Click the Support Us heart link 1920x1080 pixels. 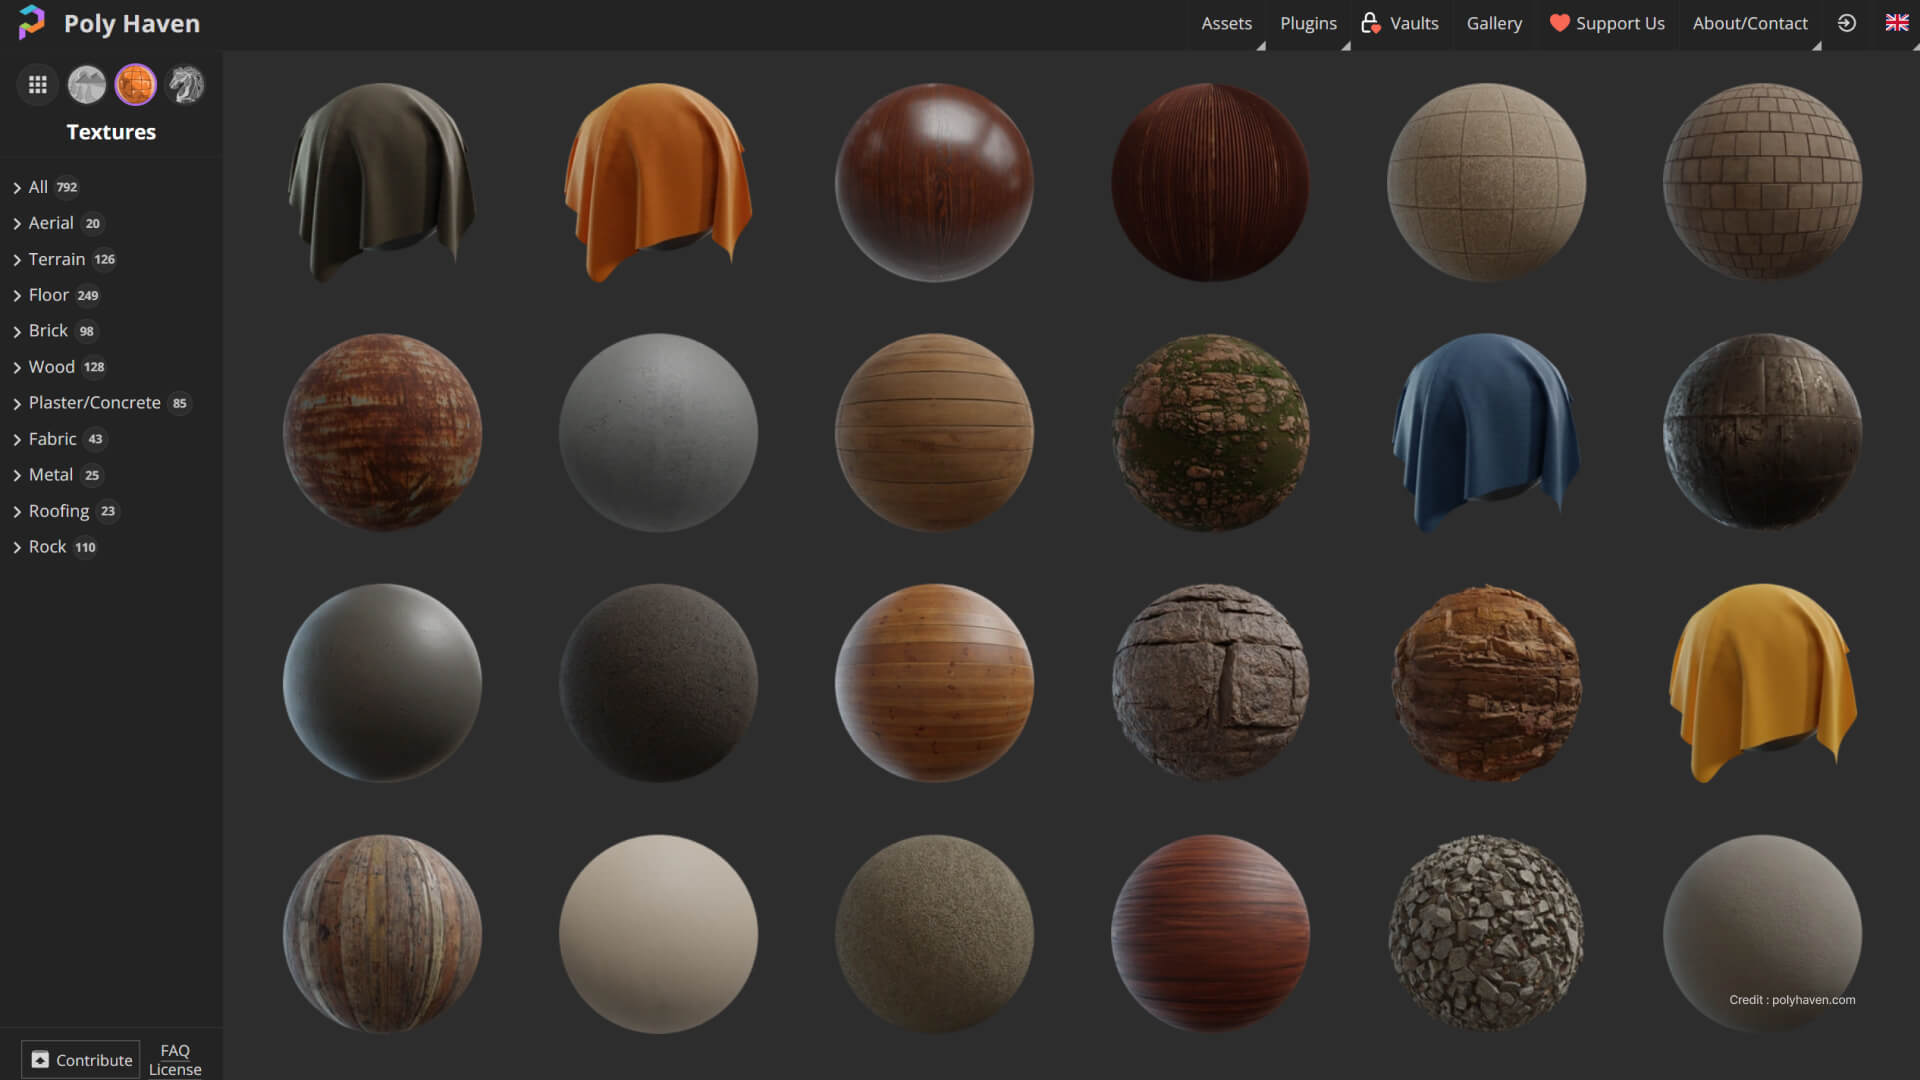pyautogui.click(x=1607, y=23)
